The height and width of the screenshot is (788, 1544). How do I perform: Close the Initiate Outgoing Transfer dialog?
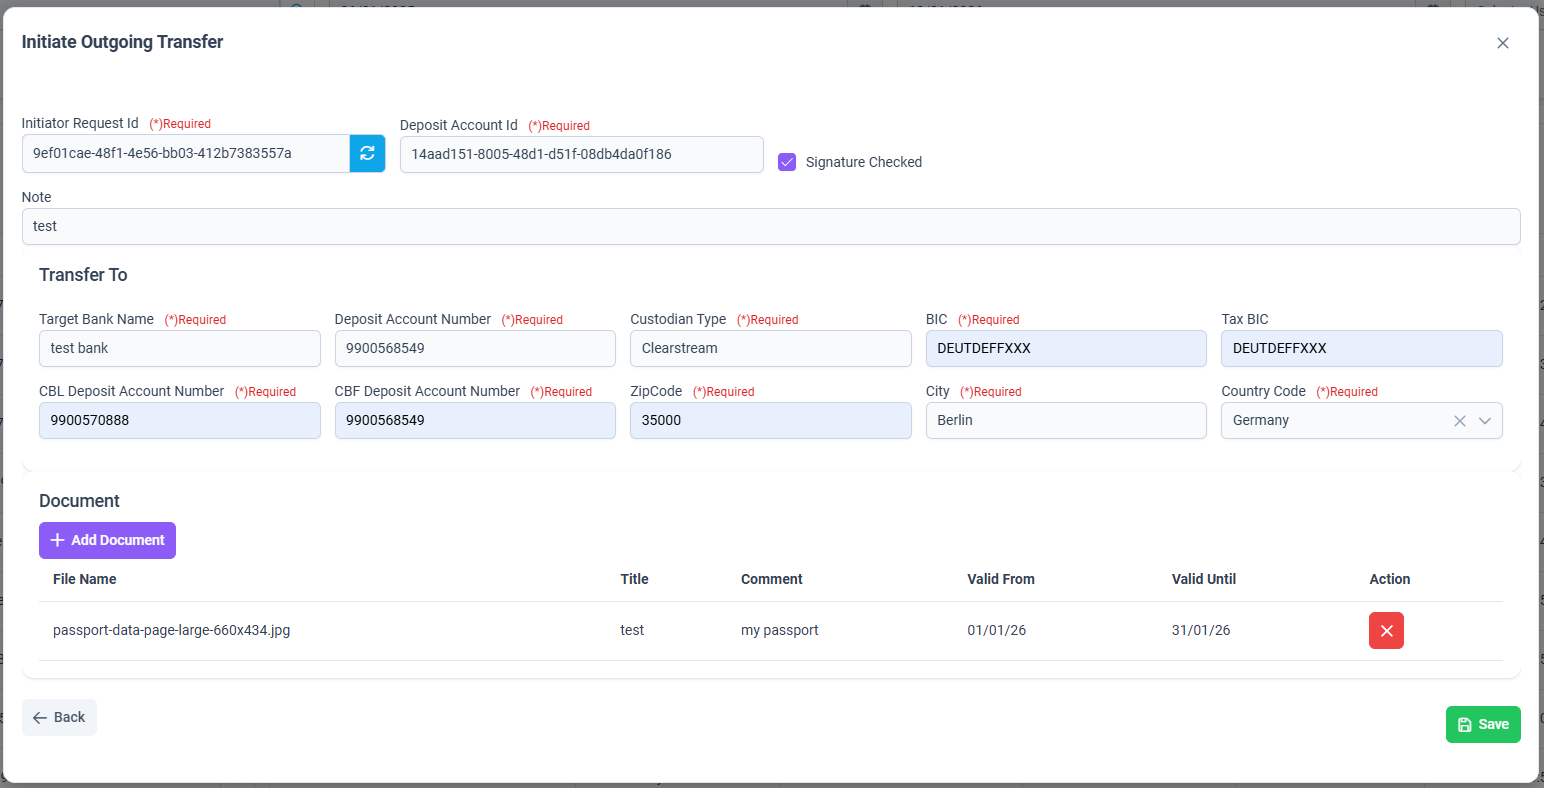tap(1502, 43)
